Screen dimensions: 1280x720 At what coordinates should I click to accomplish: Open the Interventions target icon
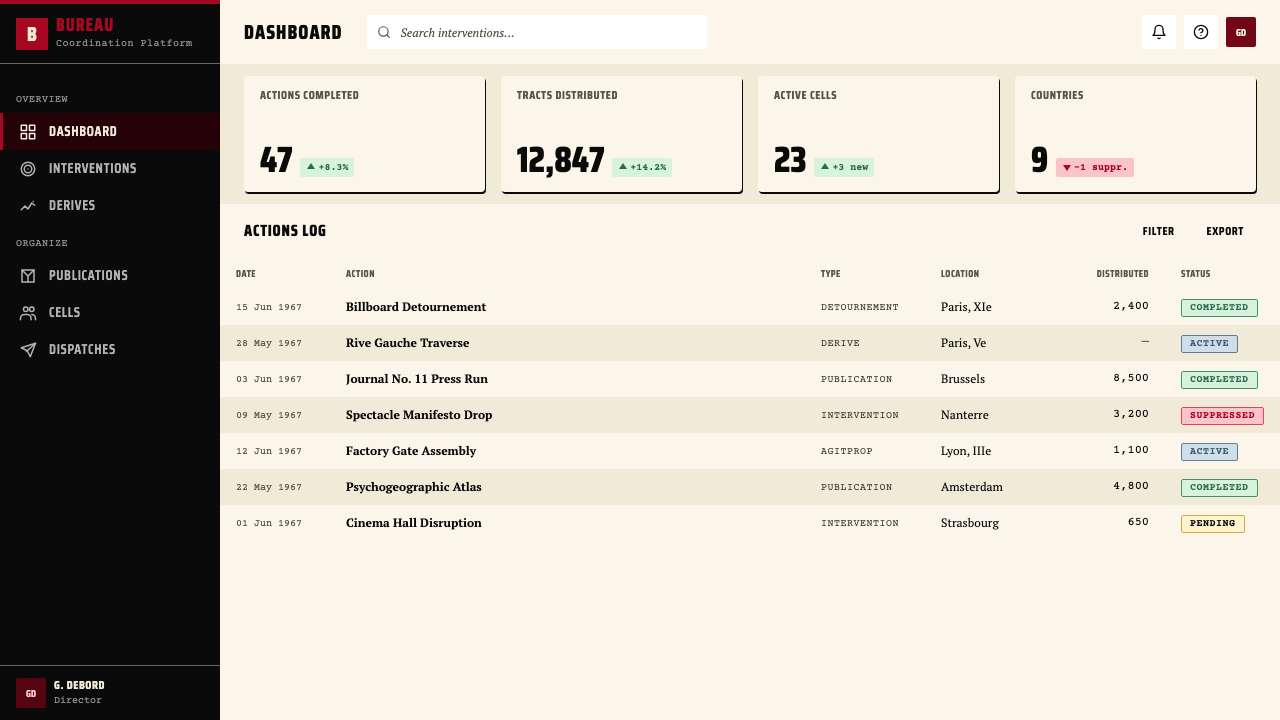click(x=28, y=169)
